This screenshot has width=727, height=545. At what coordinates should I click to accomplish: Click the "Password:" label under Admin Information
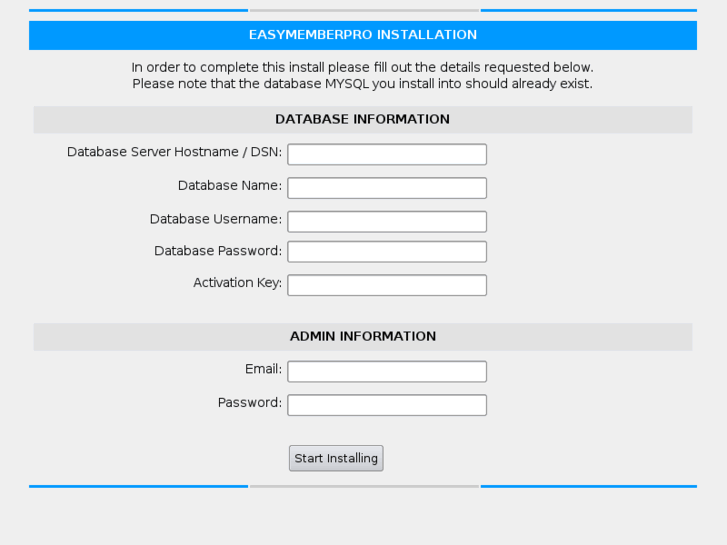[249, 403]
